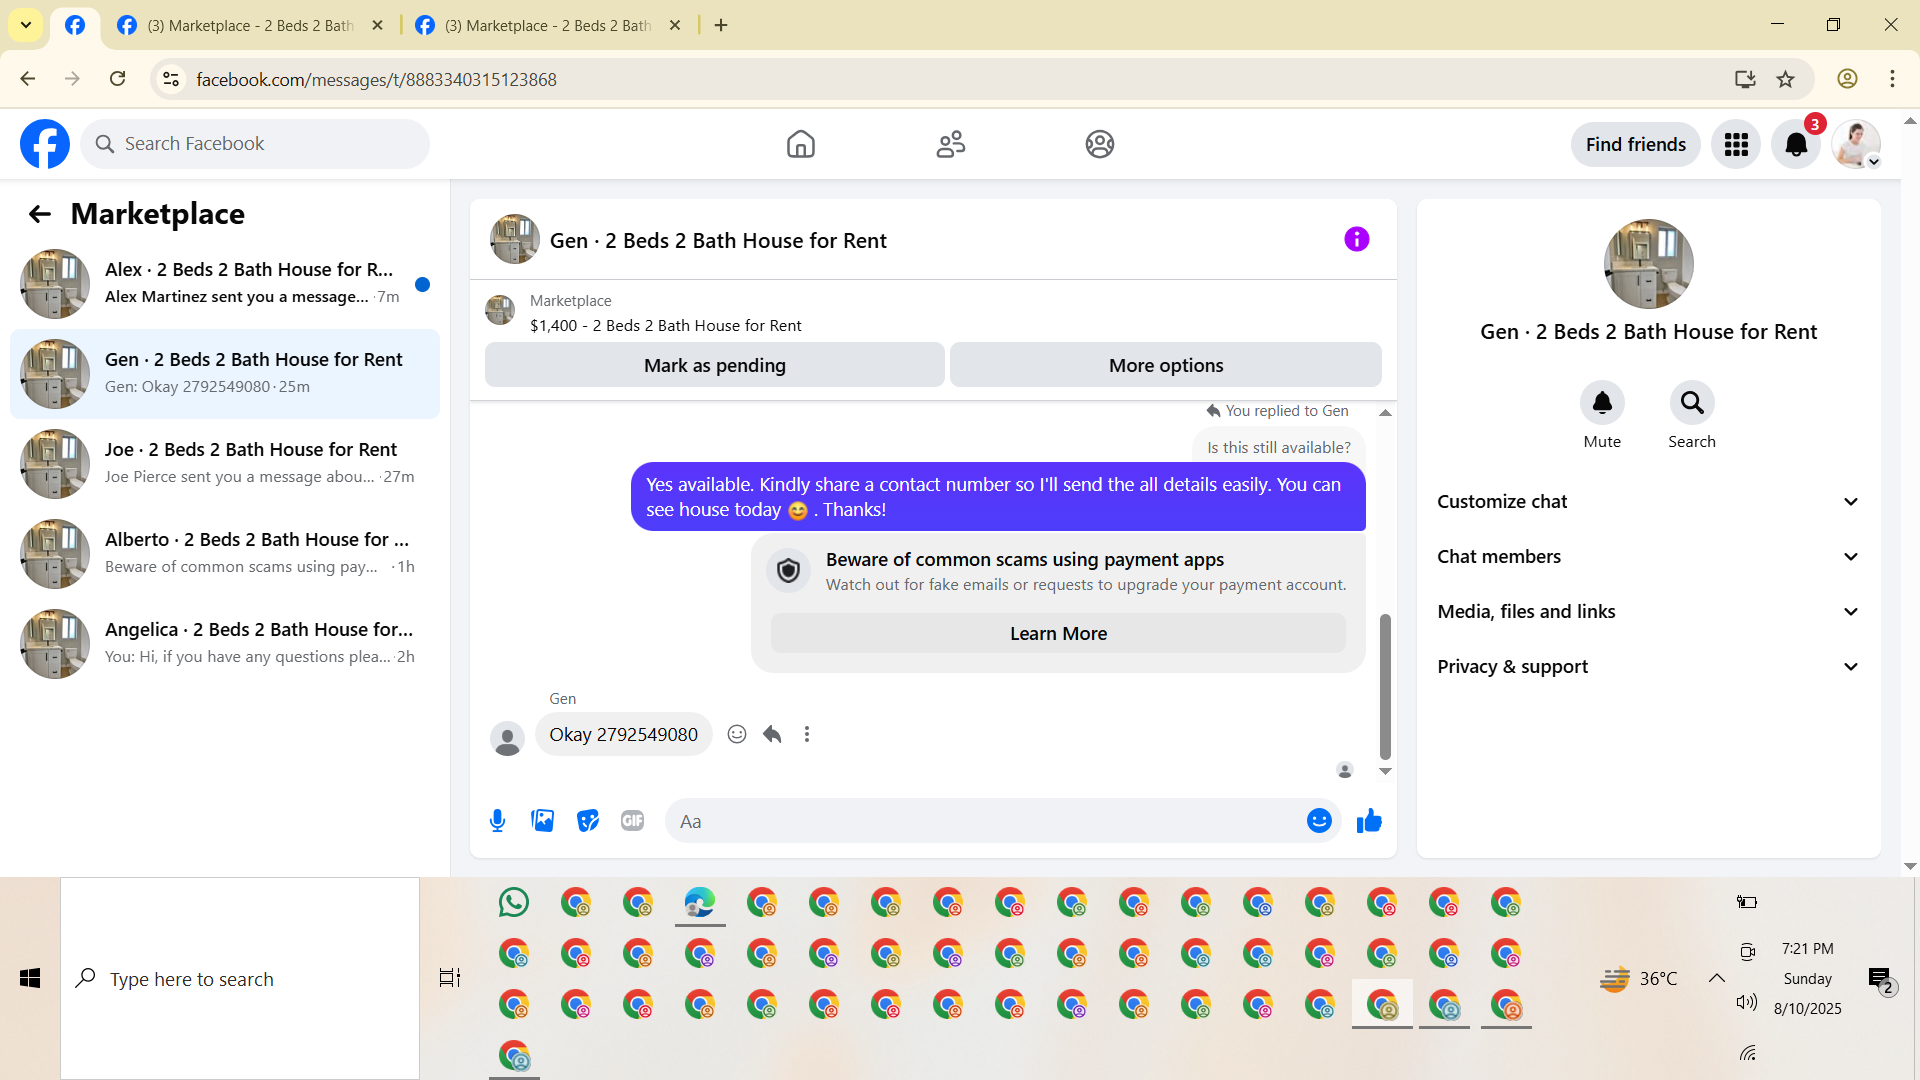Mute the Gen conversation

(1601, 403)
